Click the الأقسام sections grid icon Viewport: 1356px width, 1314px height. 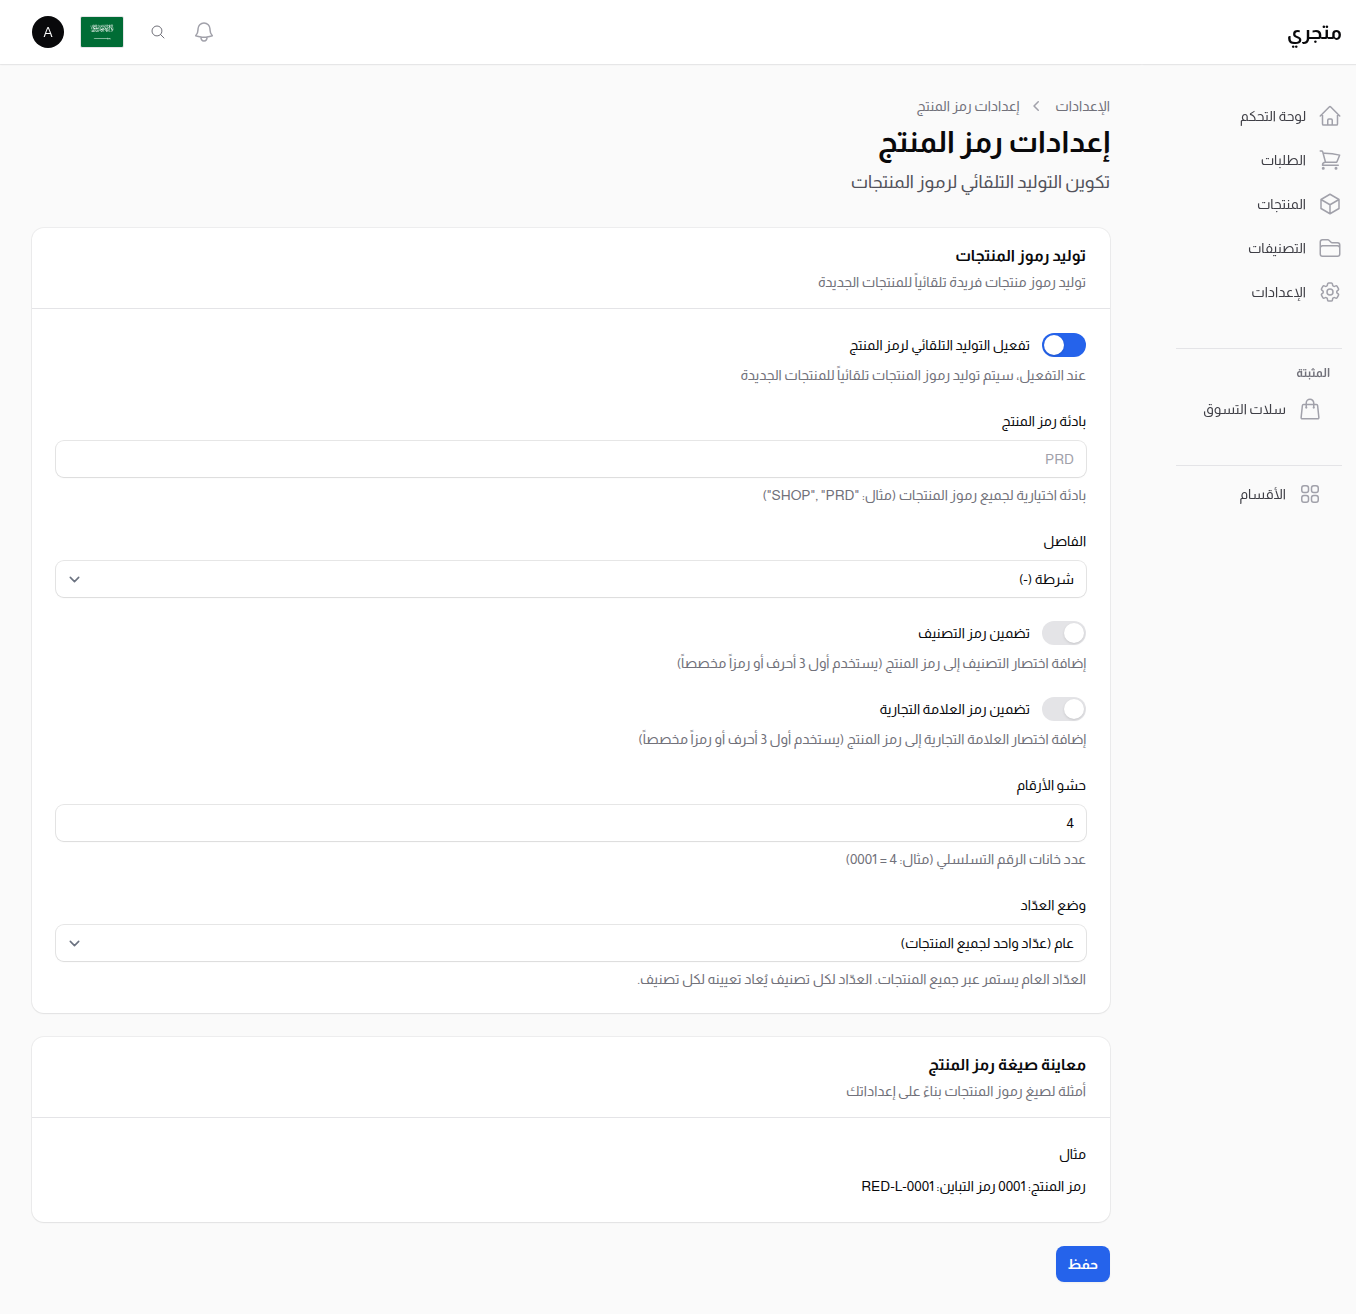click(1310, 493)
